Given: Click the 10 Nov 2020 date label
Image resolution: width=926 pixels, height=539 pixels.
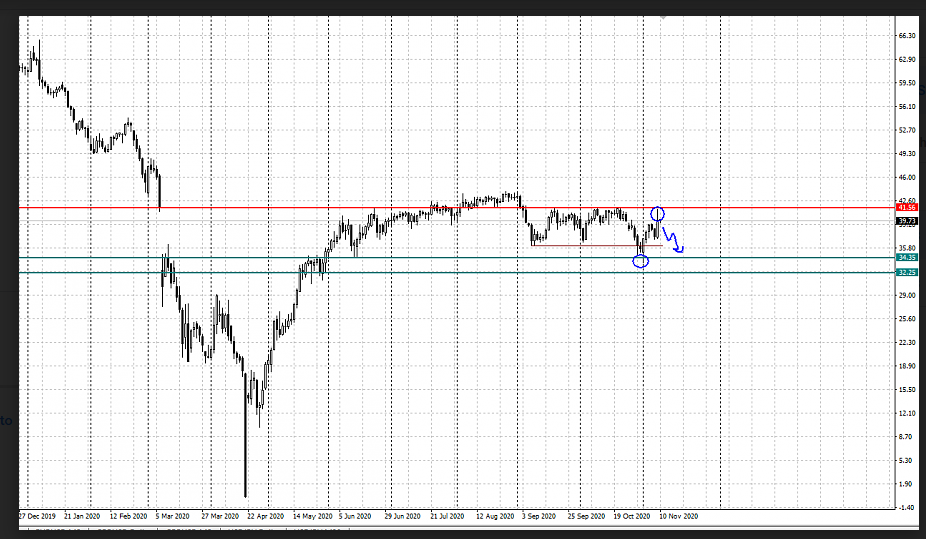Looking at the screenshot, I should tap(678, 516).
